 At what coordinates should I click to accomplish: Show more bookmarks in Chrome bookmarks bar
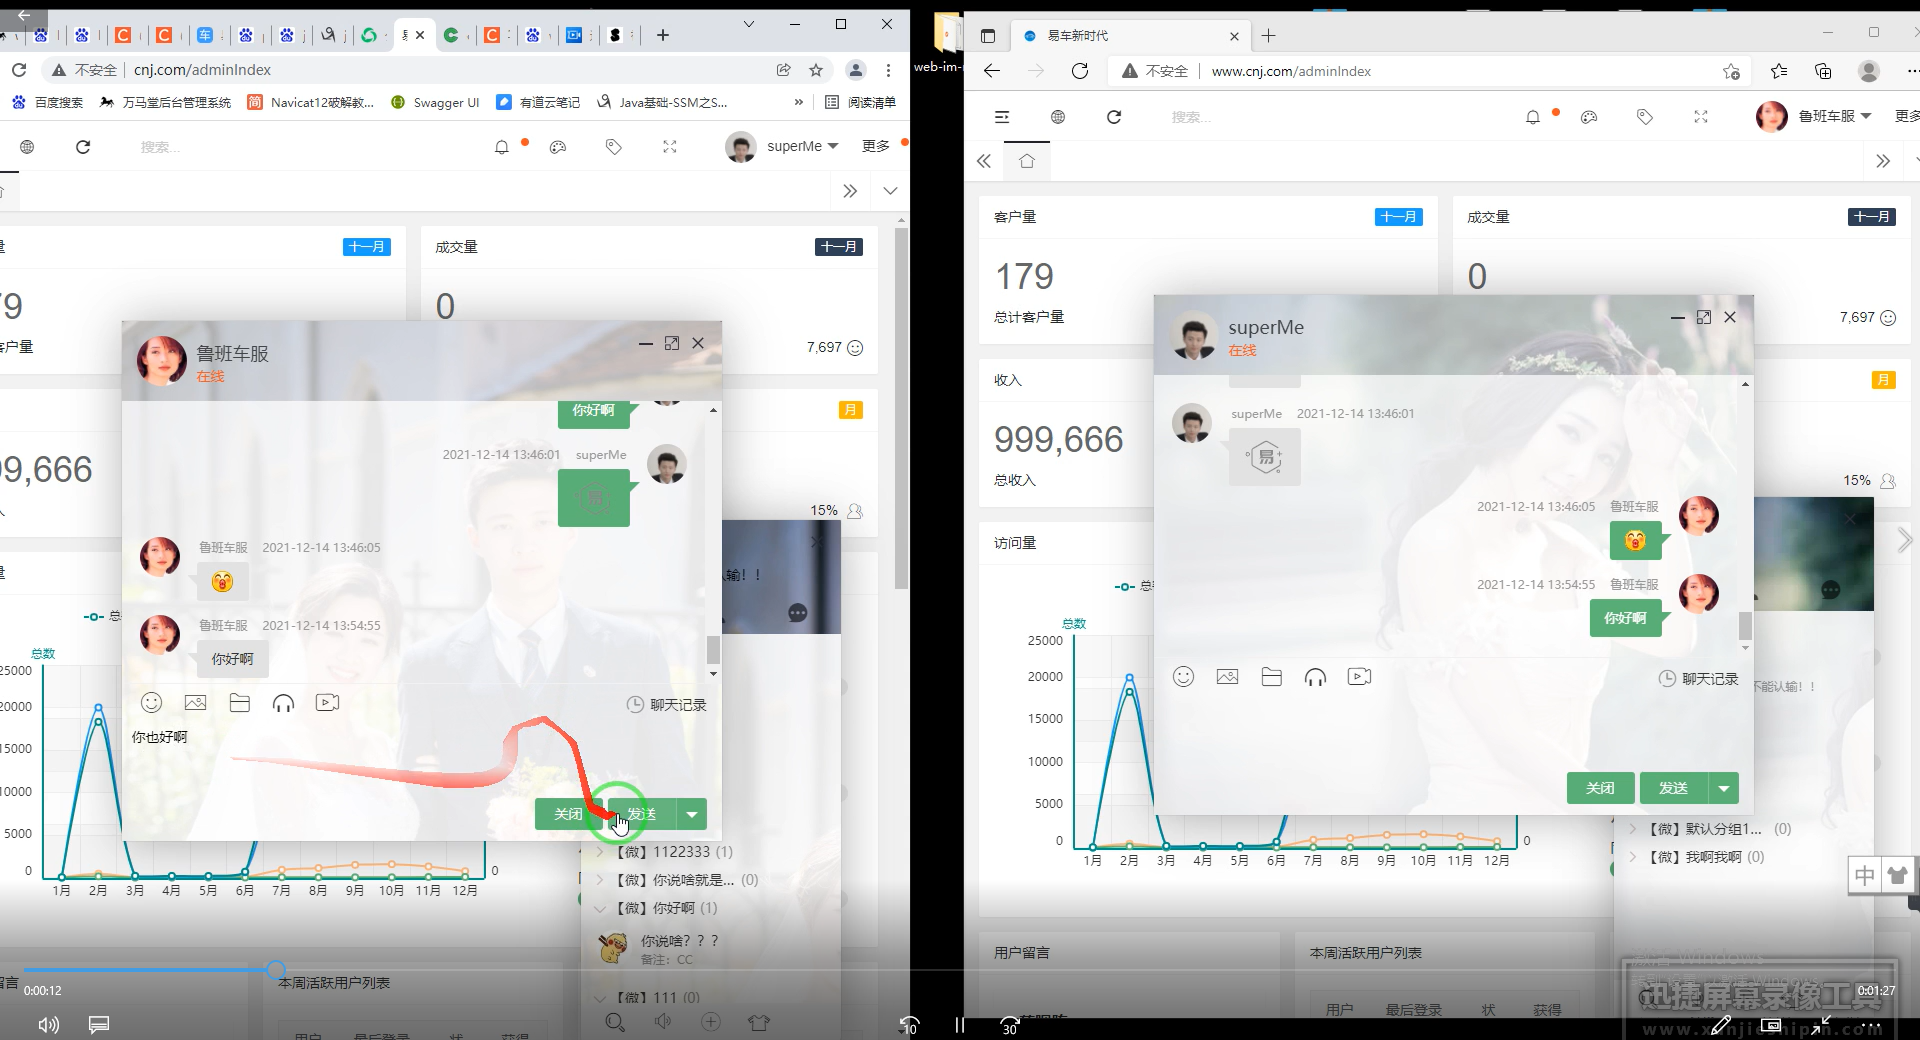(798, 102)
